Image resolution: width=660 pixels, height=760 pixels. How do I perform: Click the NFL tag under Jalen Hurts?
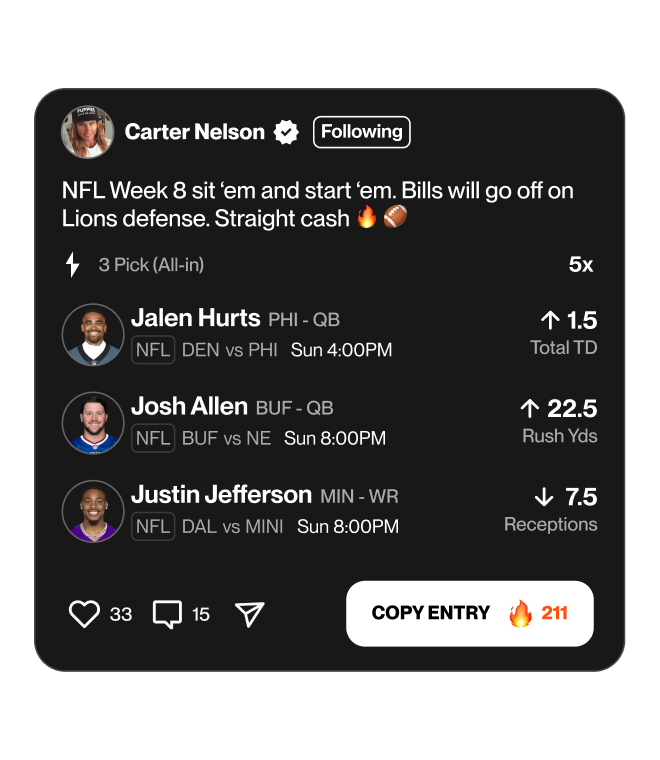click(x=153, y=350)
